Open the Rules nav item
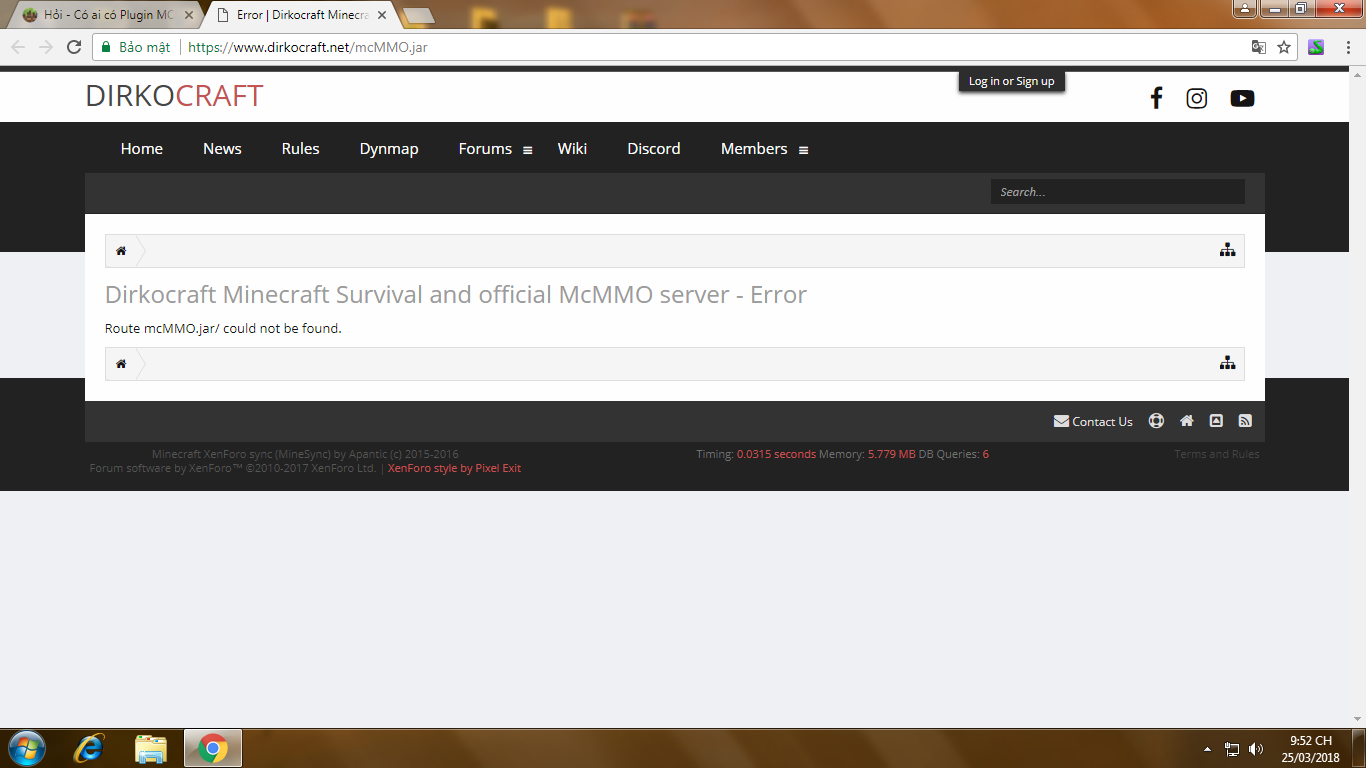The height and width of the screenshot is (768, 1366). point(301,148)
